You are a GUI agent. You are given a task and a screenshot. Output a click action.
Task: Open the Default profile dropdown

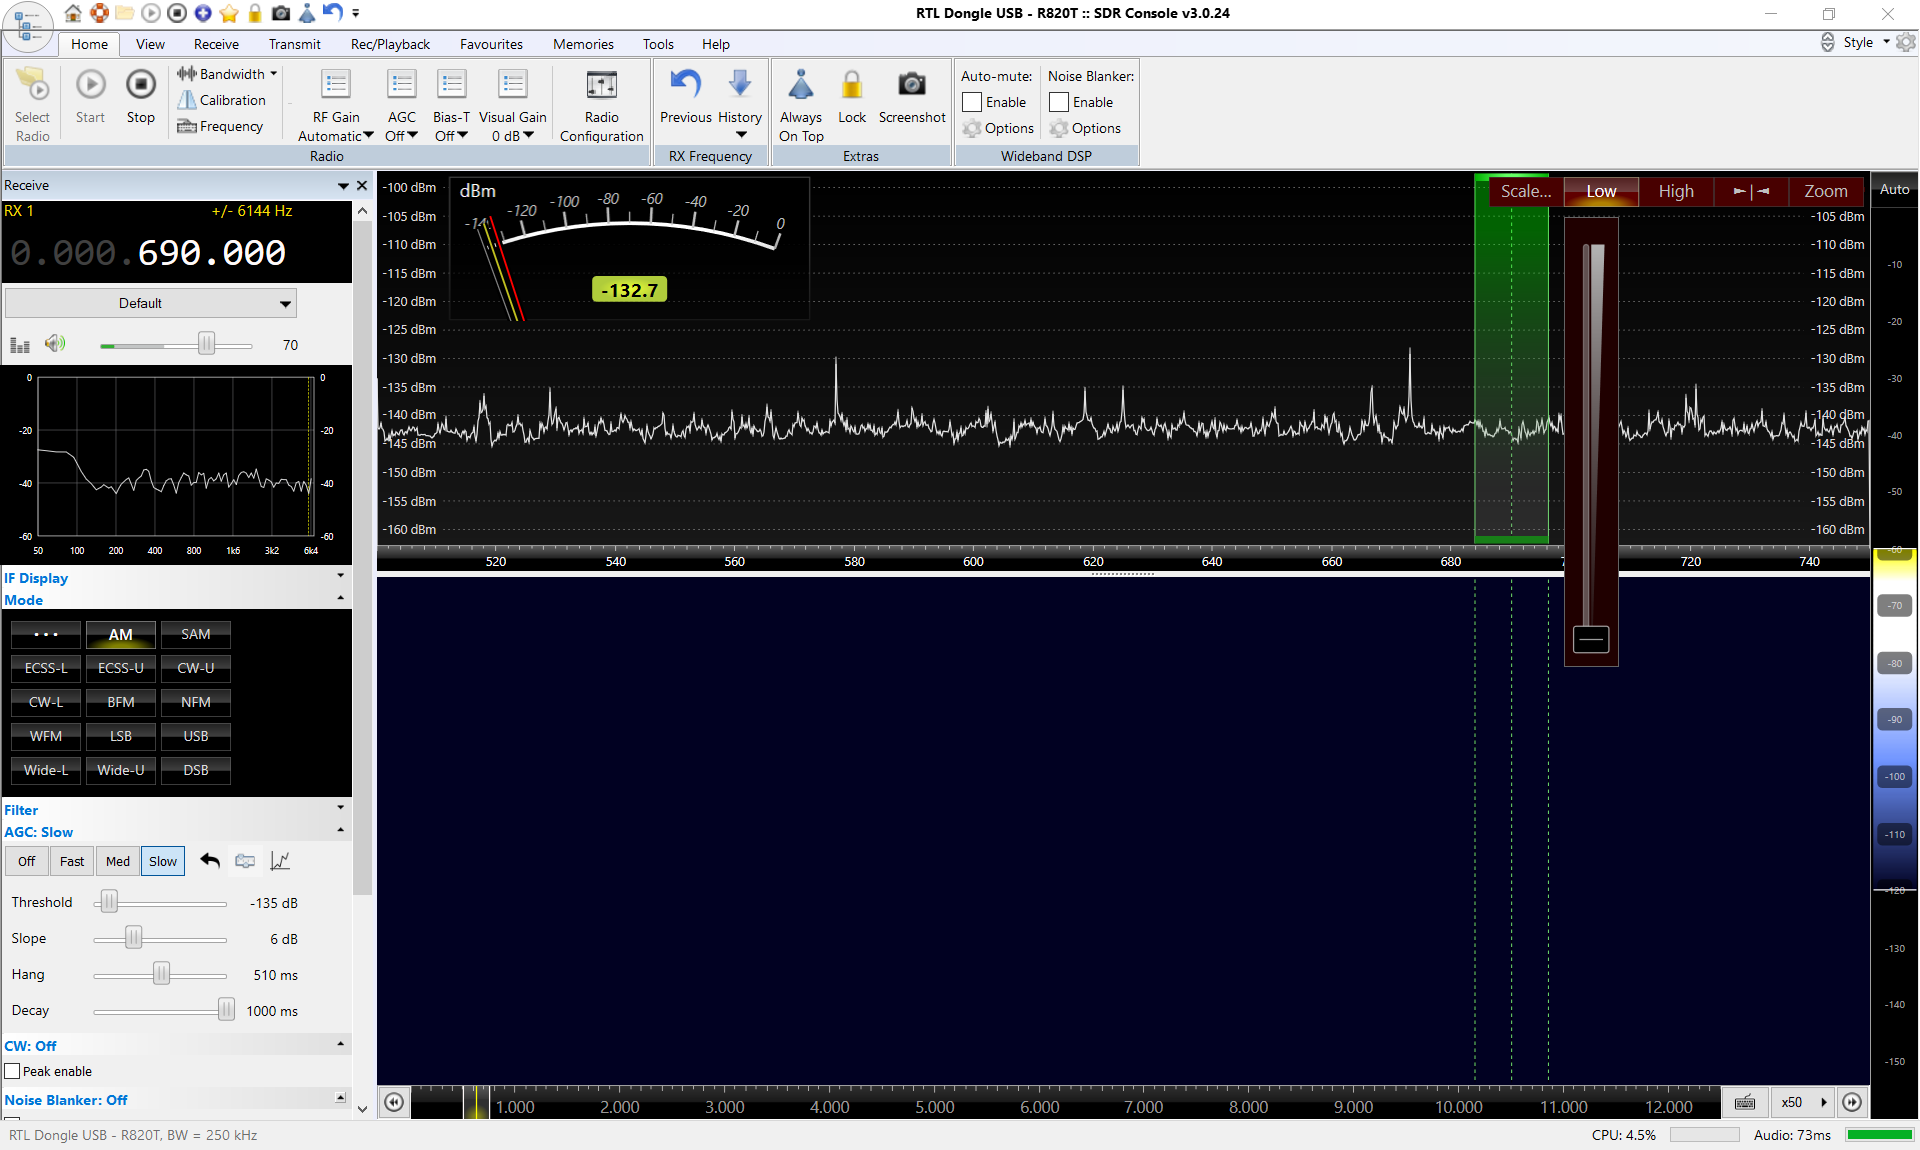click(151, 303)
